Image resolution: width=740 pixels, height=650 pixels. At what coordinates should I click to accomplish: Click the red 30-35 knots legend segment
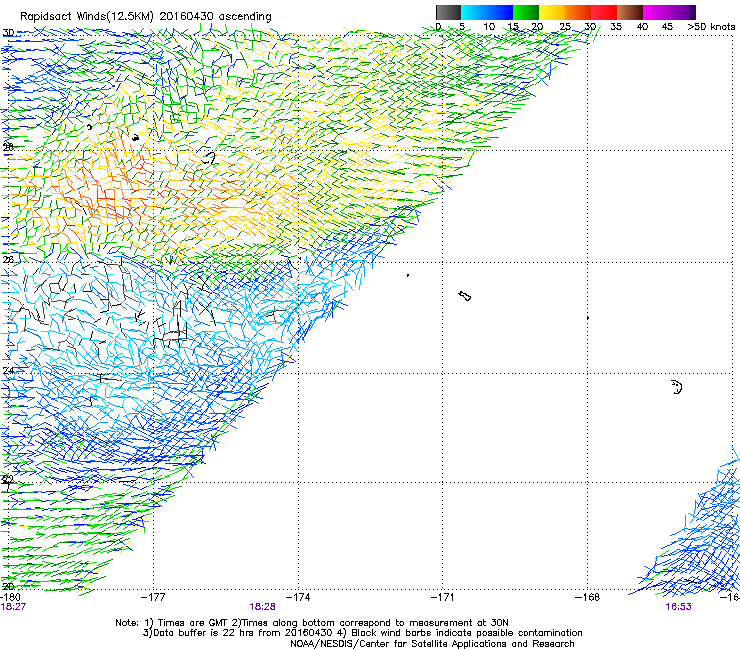[x=604, y=12]
